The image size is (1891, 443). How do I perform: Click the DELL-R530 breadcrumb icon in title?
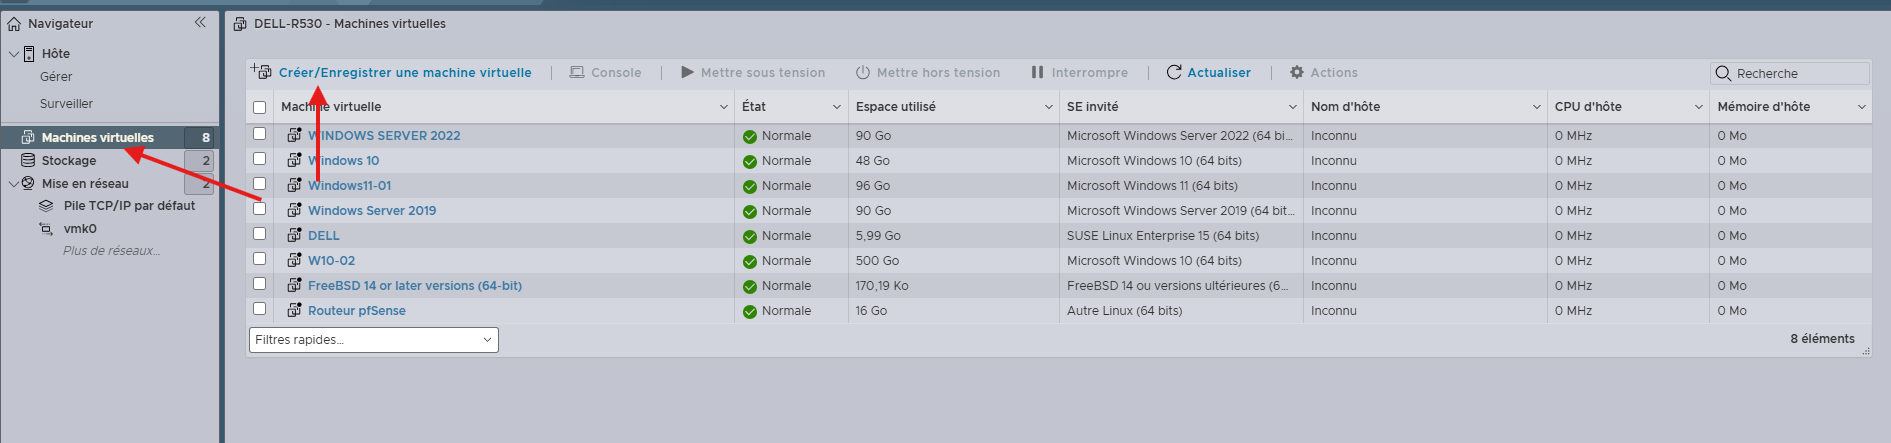coord(240,24)
